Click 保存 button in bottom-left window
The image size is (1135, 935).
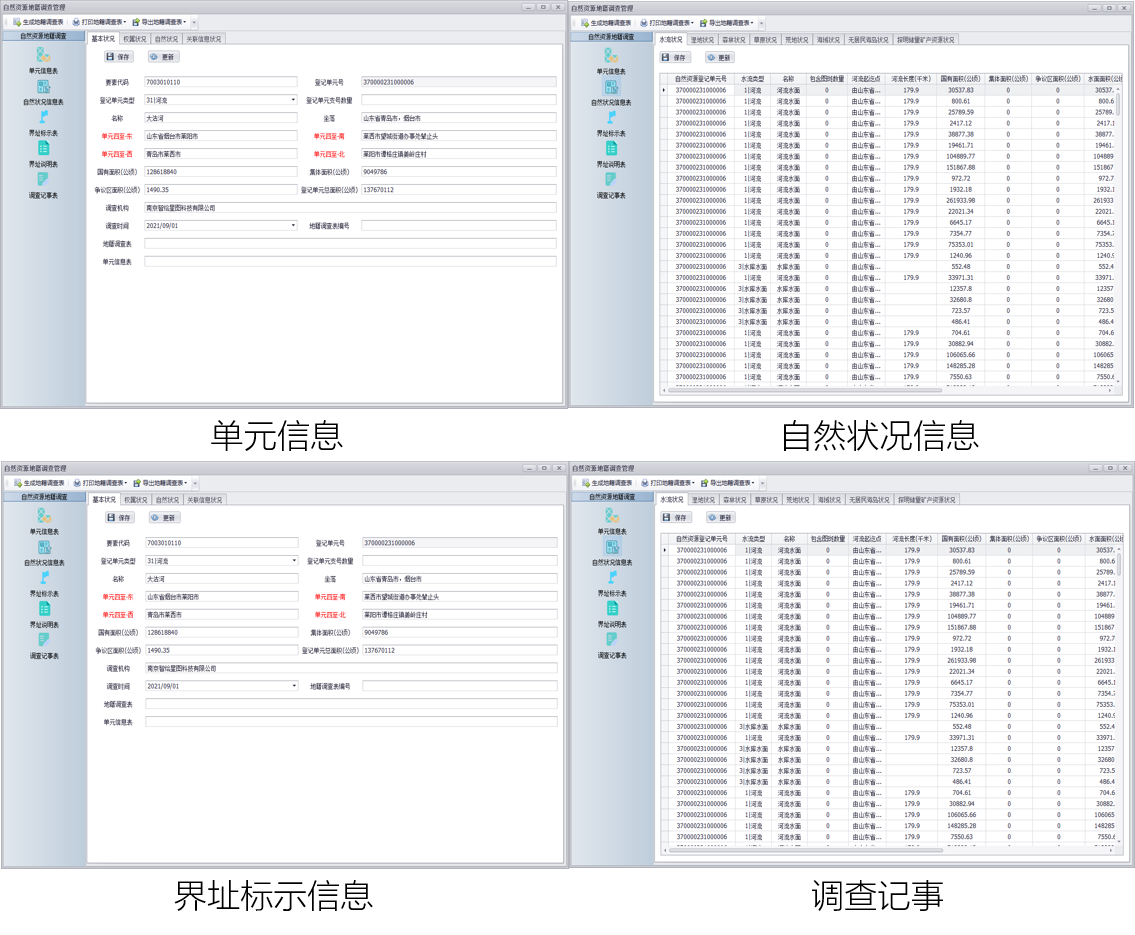[x=120, y=518]
